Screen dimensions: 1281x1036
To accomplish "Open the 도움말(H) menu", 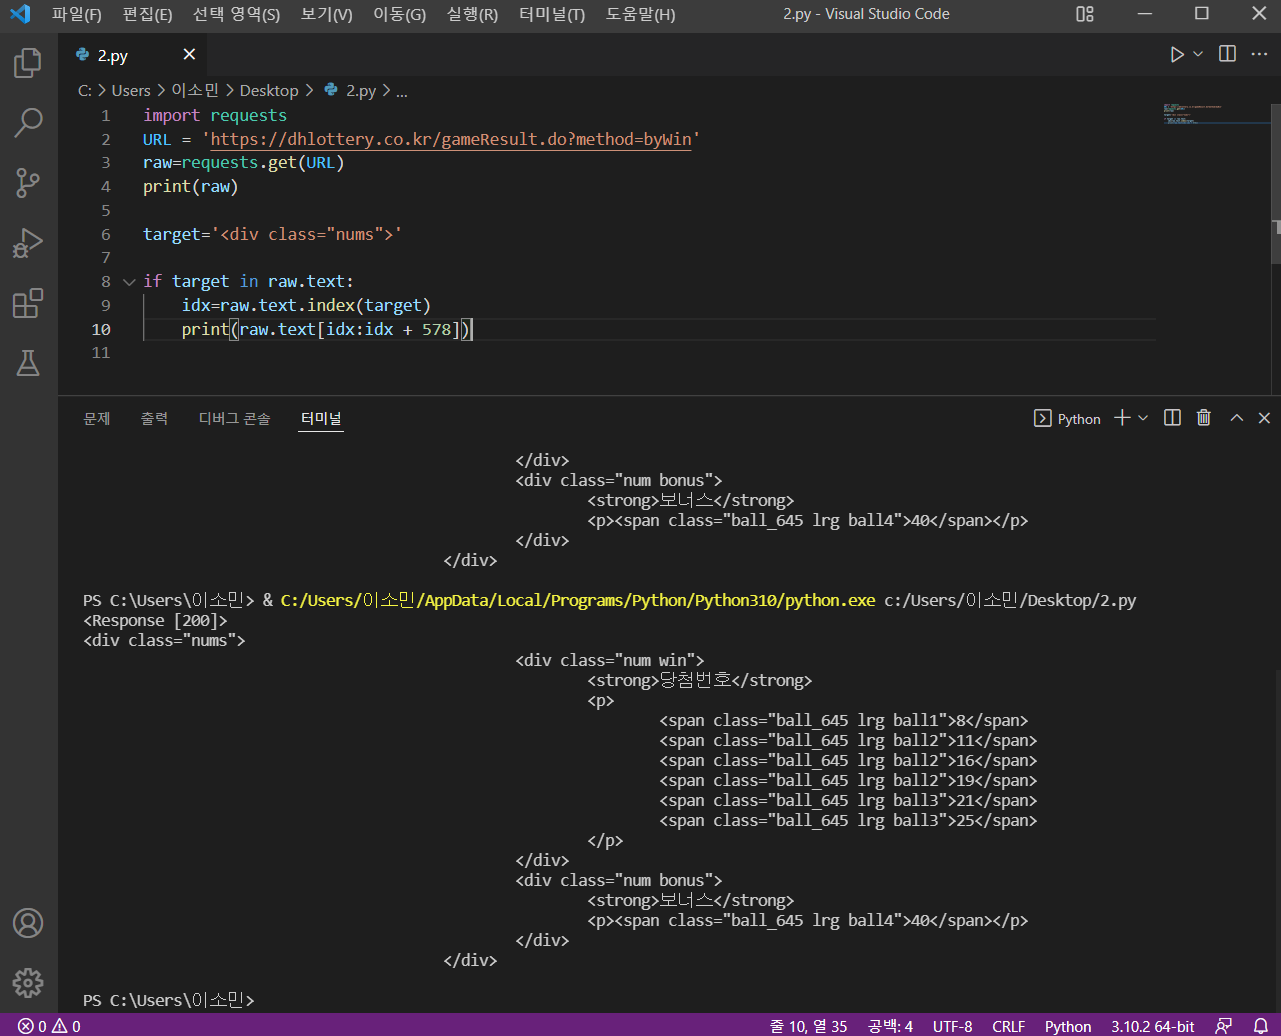I will click(x=640, y=14).
